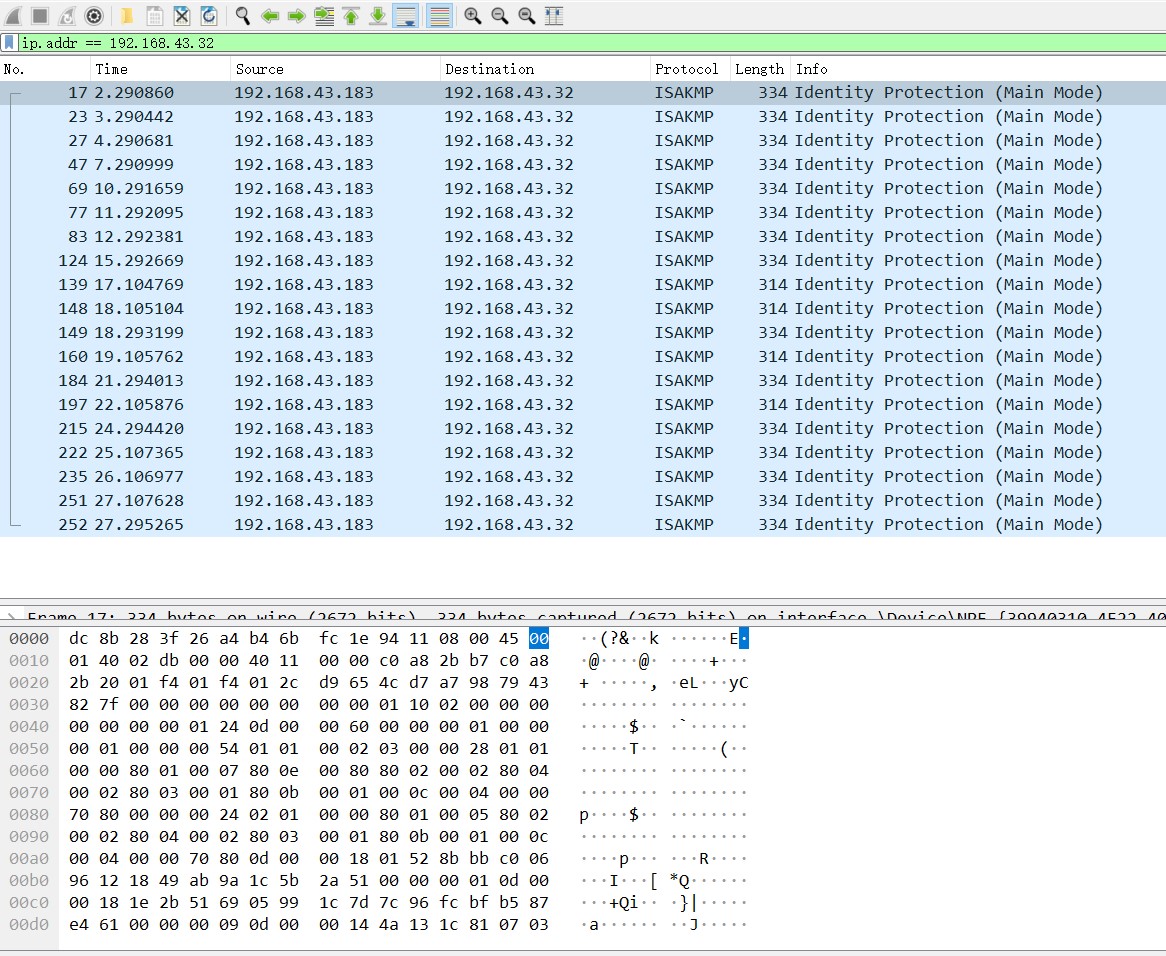
Task: Select packet 215 at time 24.294420
Action: click(583, 429)
